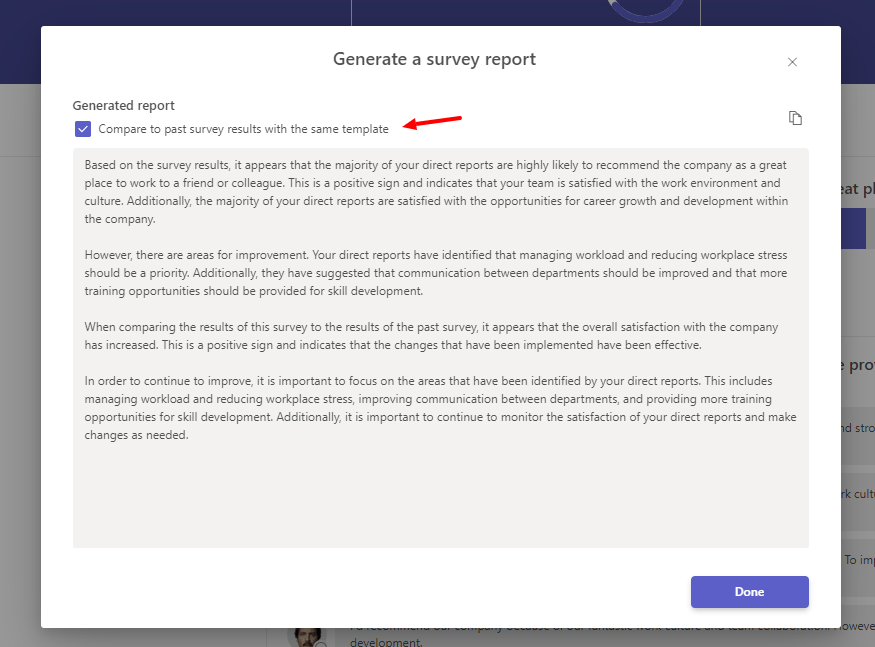Click the Done button

(x=749, y=592)
